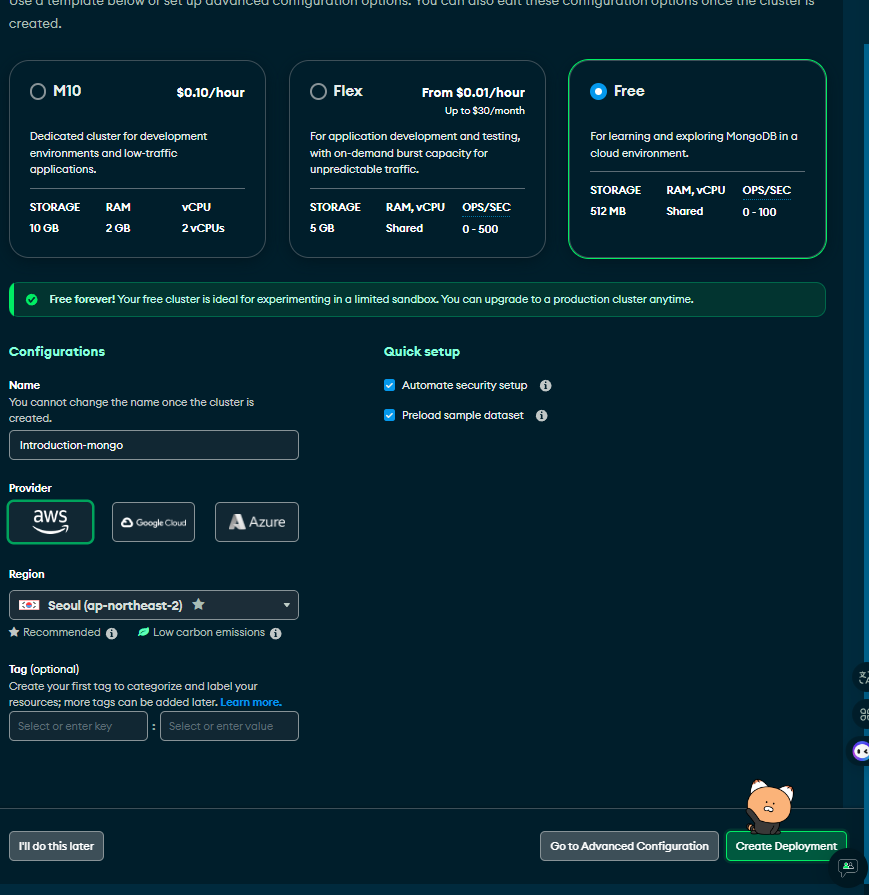
Task: Click the Quick setup heading
Action: coord(422,352)
